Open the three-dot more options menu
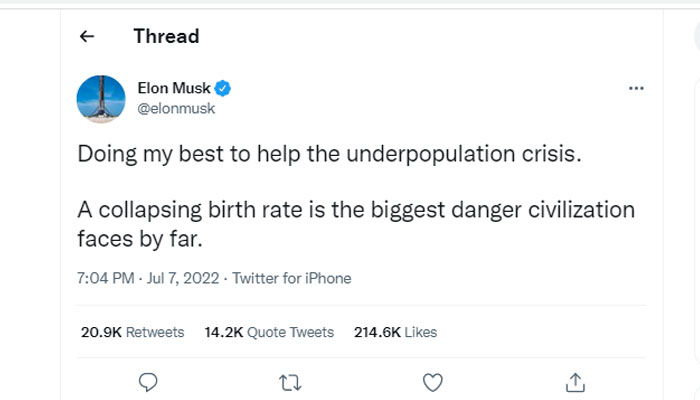 pos(636,88)
